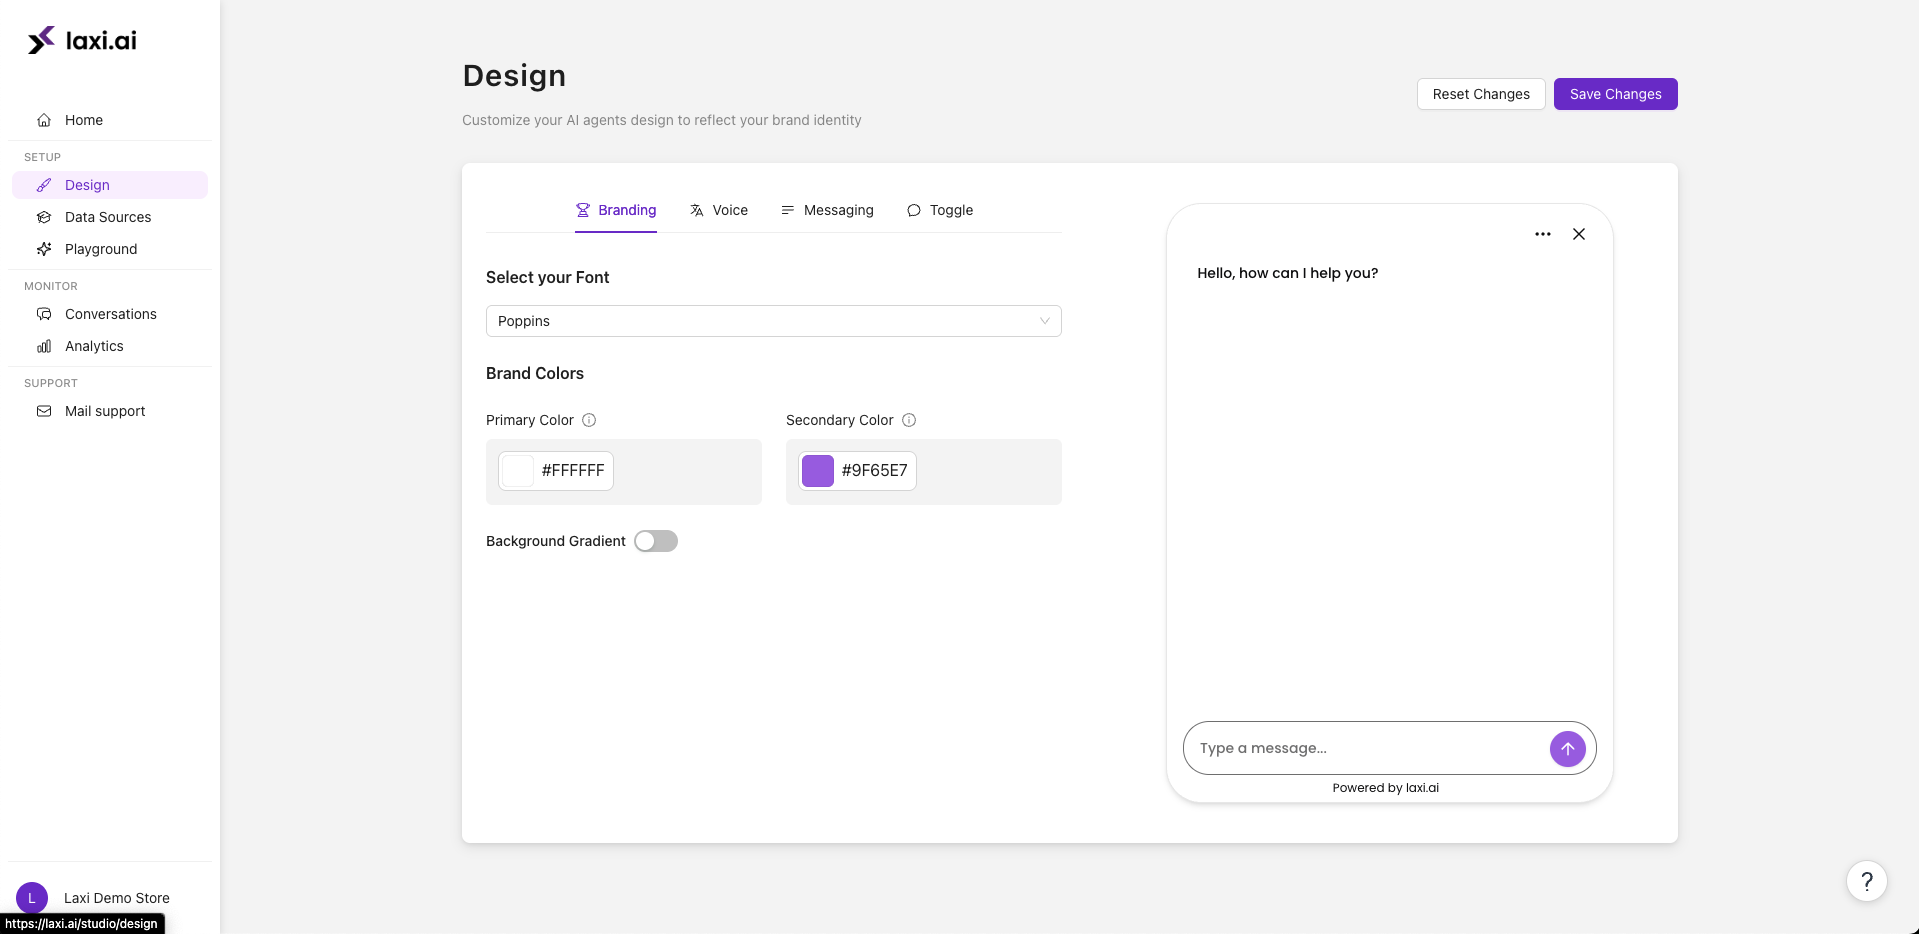Click the Primary Color info icon
Screen dimensions: 1919x934
tap(589, 420)
